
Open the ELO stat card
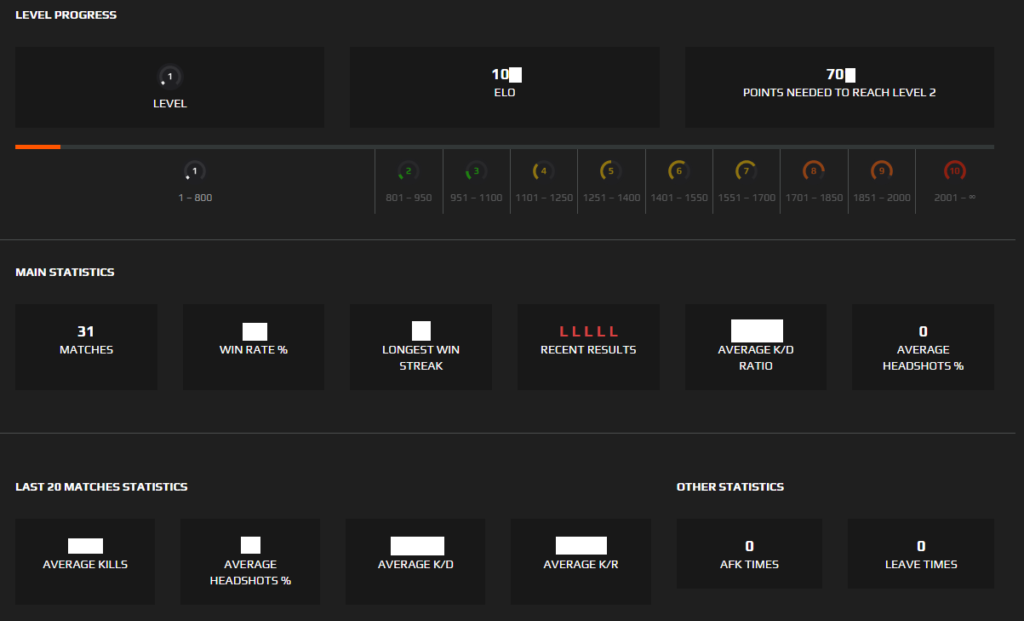pos(504,87)
